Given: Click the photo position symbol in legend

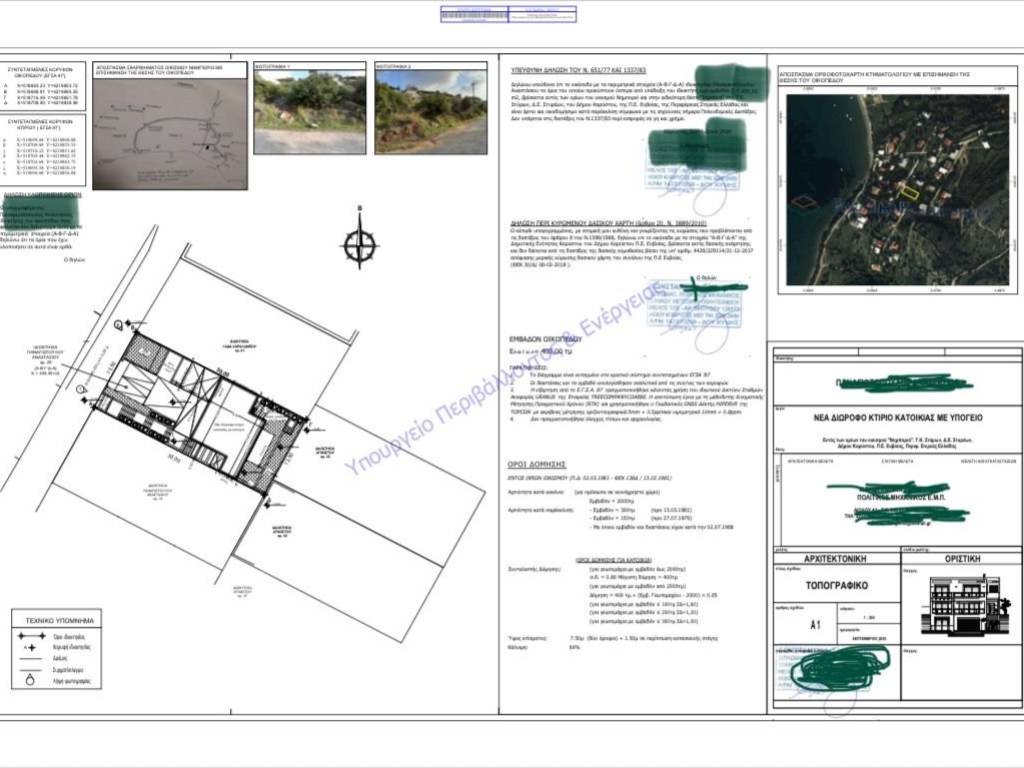Looking at the screenshot, I should pyautogui.click(x=30, y=682).
